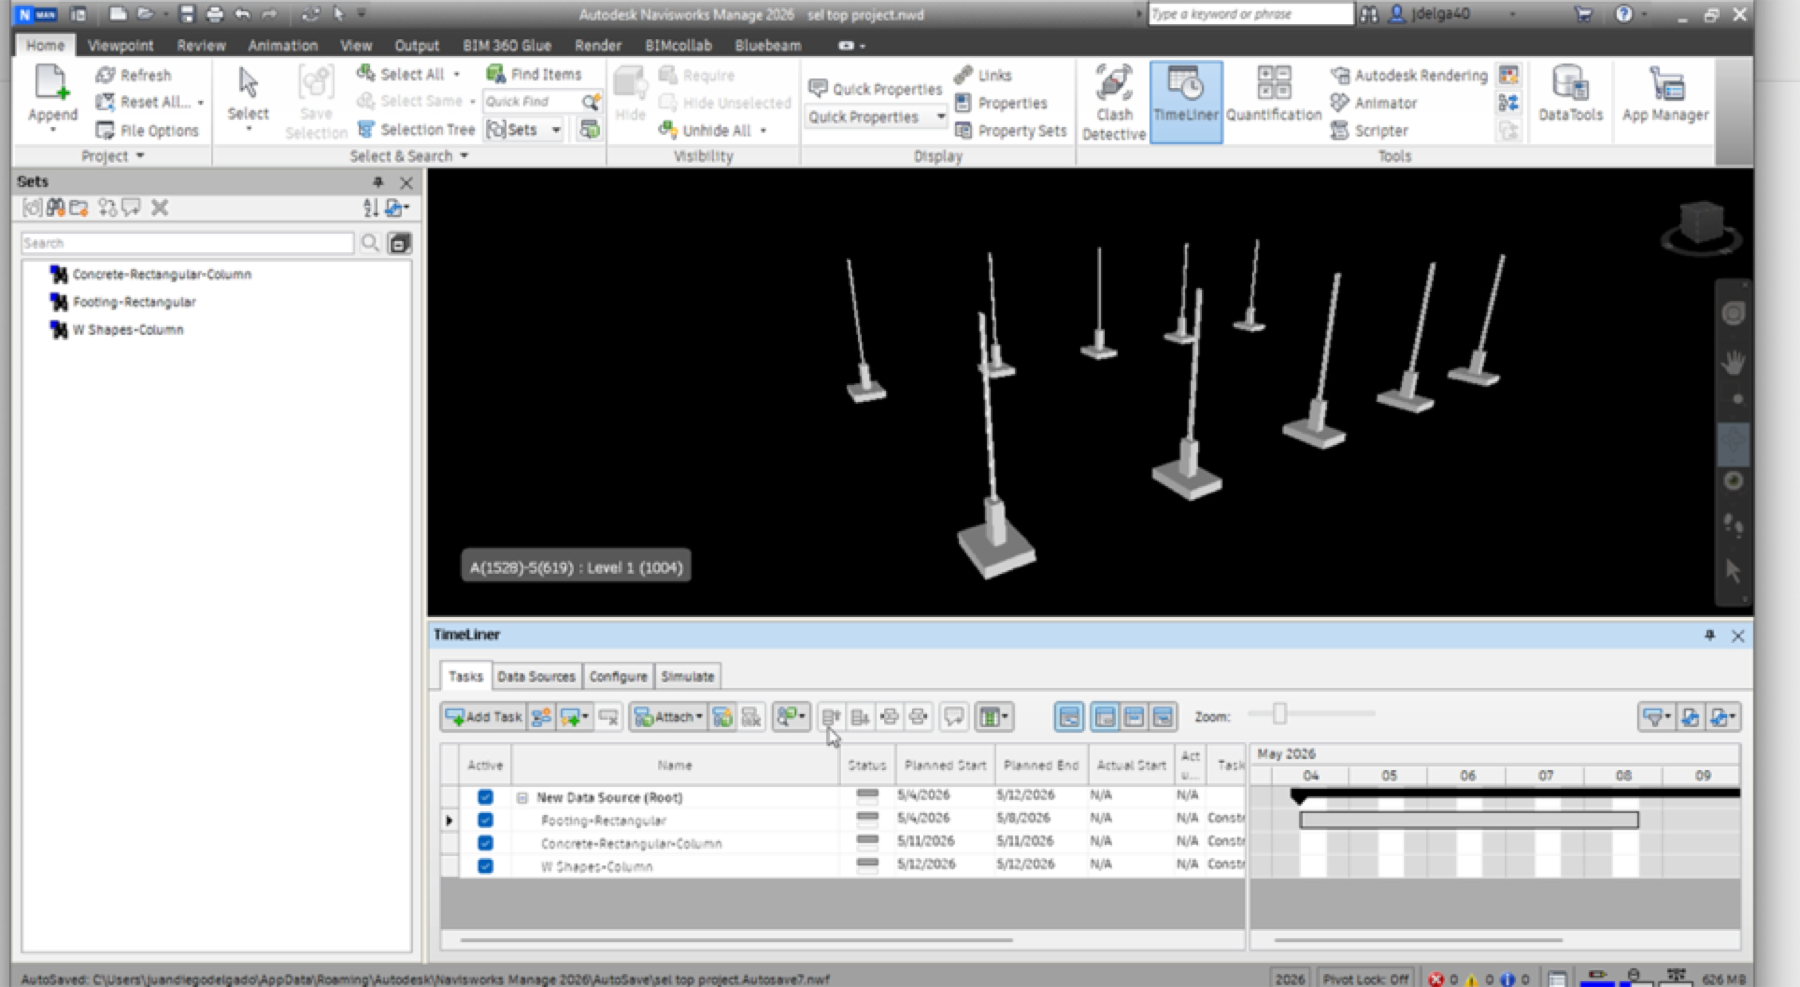
Task: Switch to the Data Sources tab
Action: point(536,677)
